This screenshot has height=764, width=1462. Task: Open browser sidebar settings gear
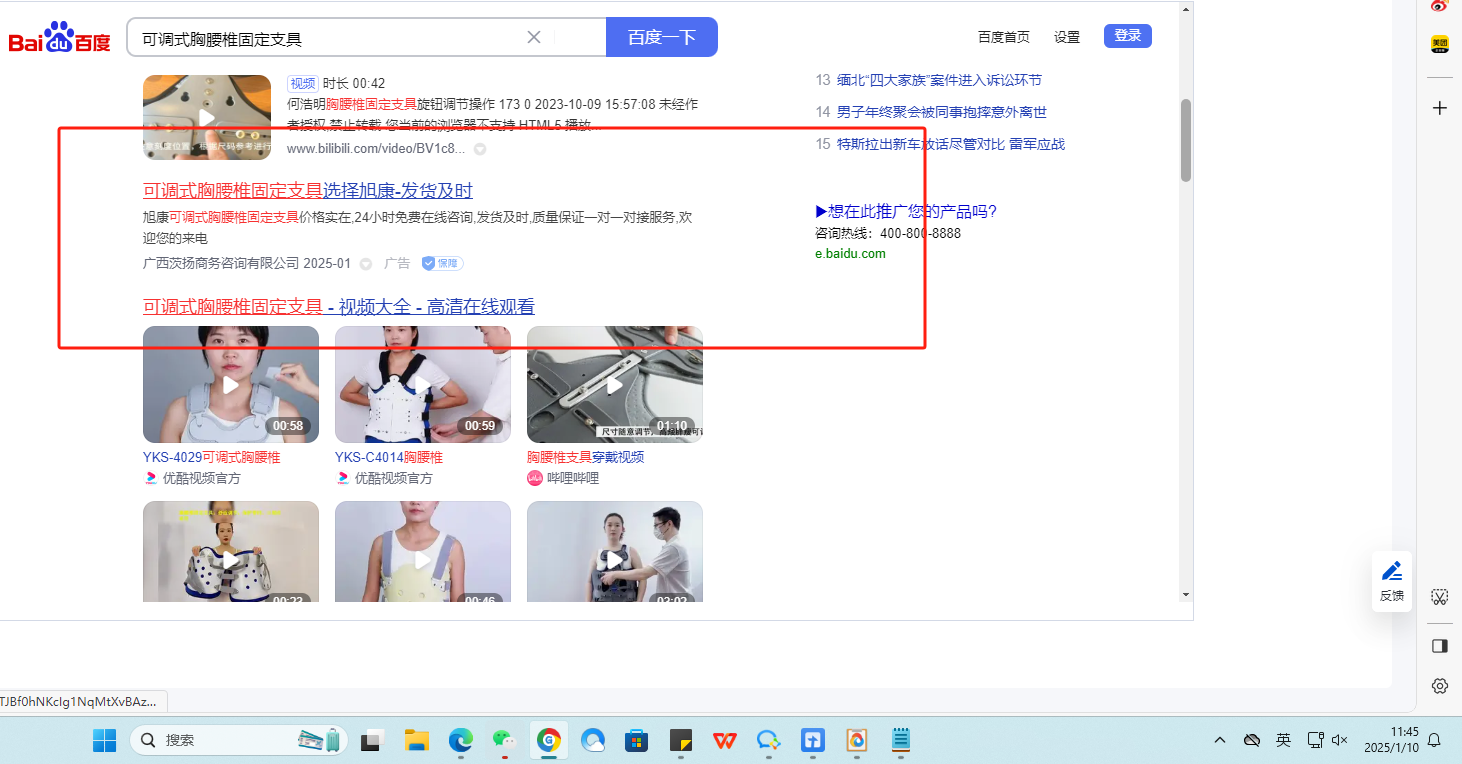(x=1440, y=686)
